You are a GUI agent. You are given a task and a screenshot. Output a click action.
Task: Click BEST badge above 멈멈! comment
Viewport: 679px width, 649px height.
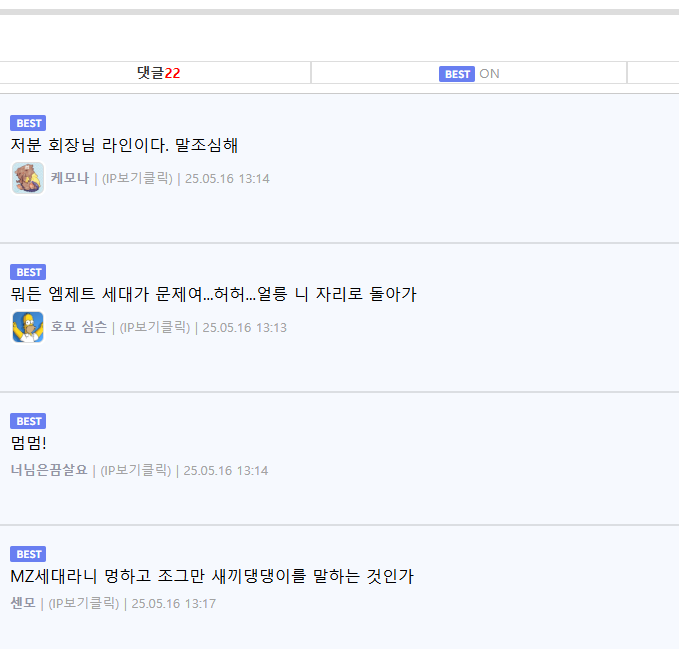[28, 421]
